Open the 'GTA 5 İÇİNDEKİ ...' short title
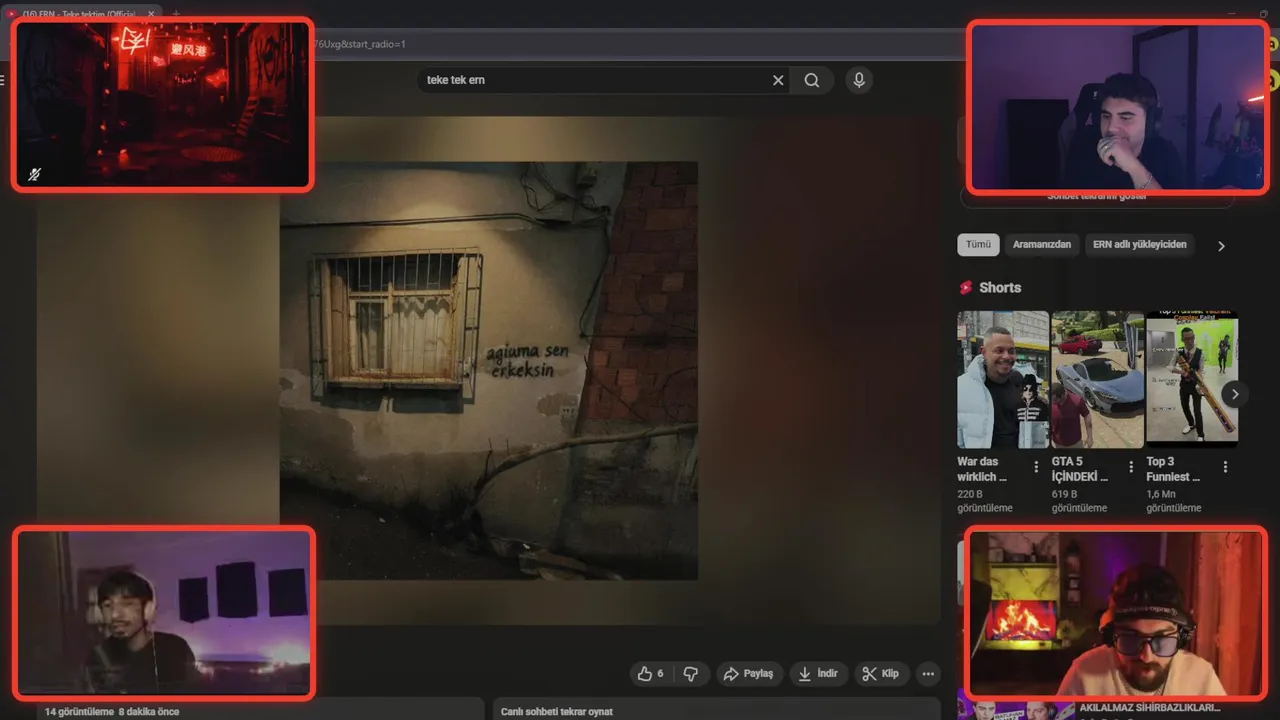The height and width of the screenshot is (720, 1280). 1080,469
